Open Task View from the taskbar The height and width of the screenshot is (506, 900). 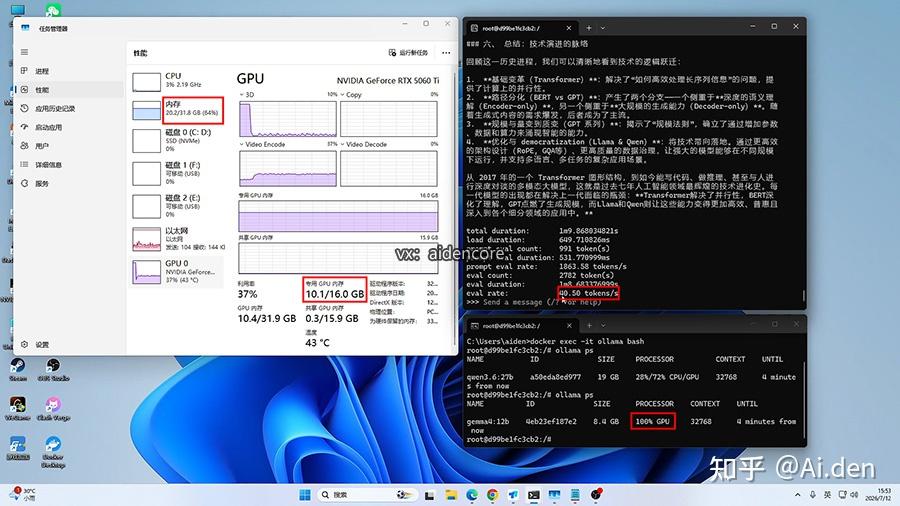click(x=429, y=495)
